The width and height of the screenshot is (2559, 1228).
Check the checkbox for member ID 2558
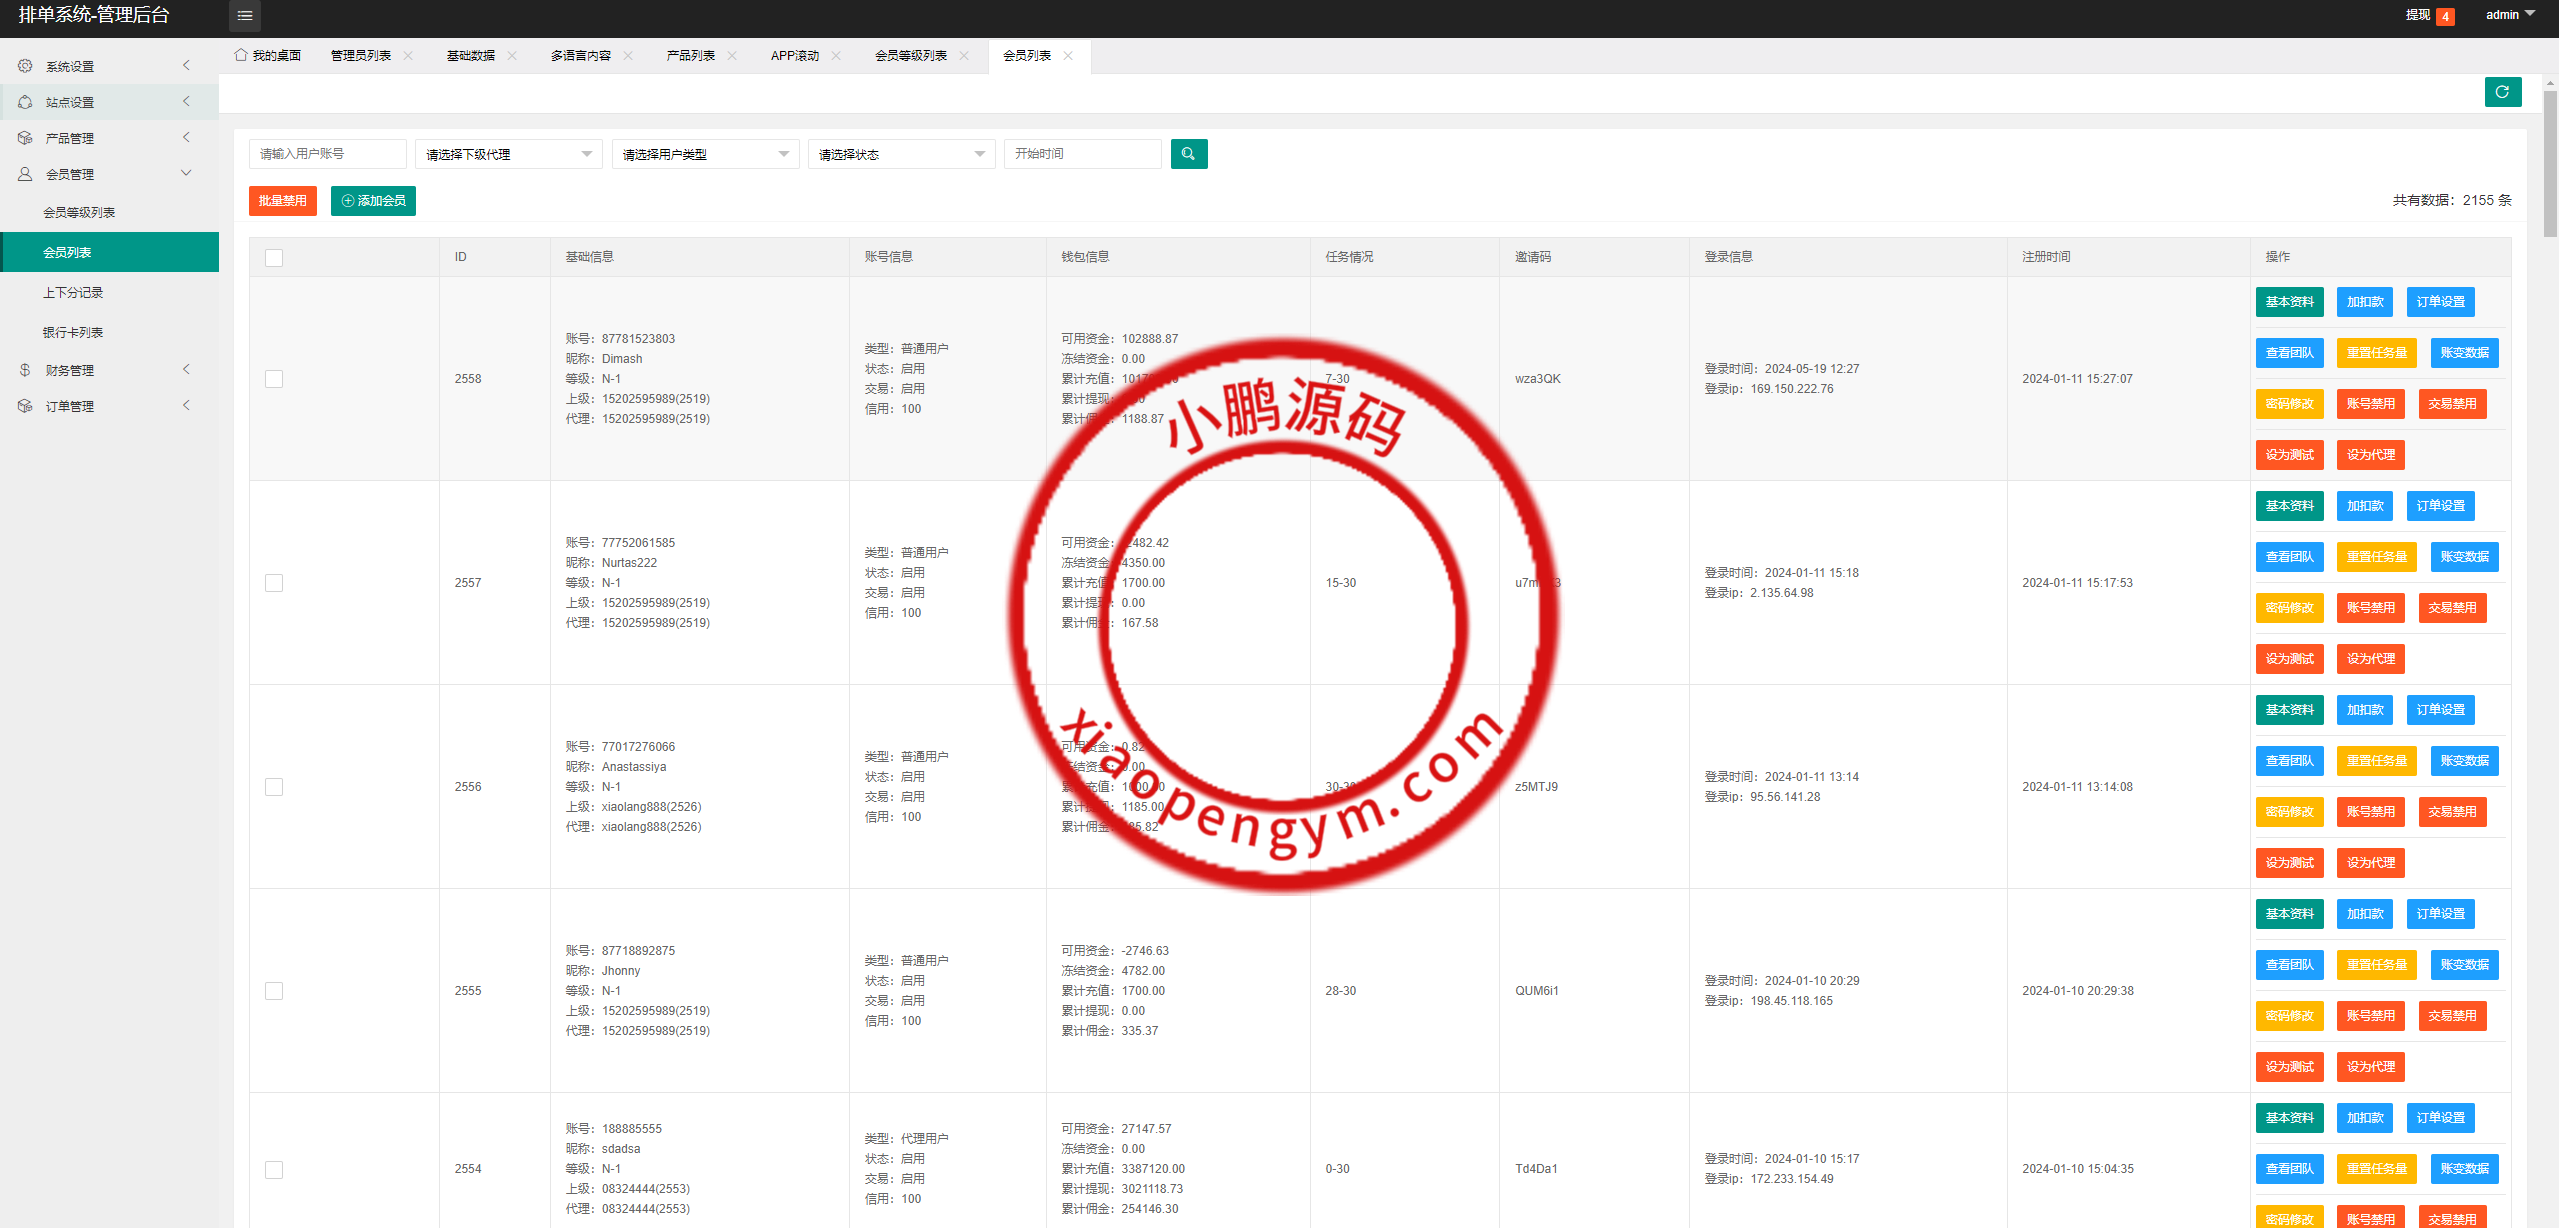click(x=274, y=379)
